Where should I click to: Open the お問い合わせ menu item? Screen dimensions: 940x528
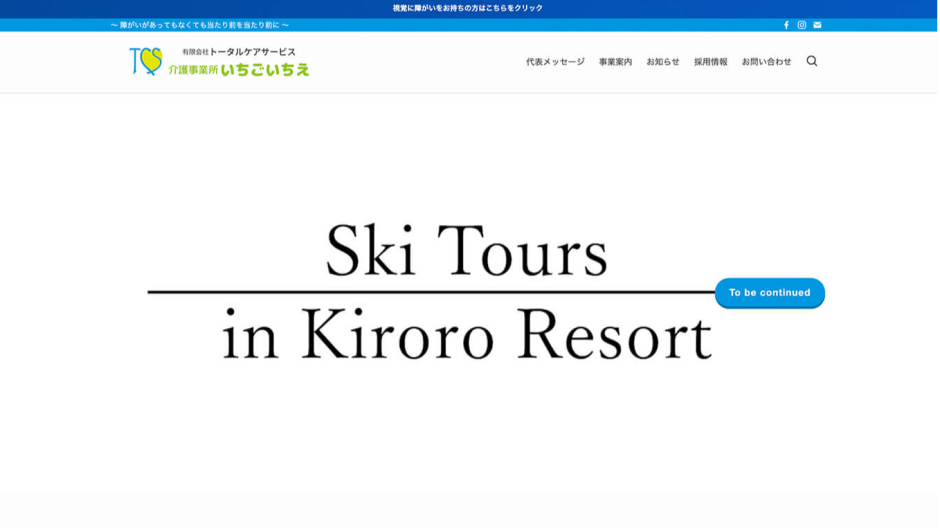[769, 62]
